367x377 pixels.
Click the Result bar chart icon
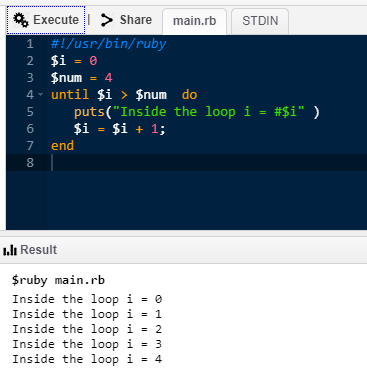pyautogui.click(x=10, y=250)
